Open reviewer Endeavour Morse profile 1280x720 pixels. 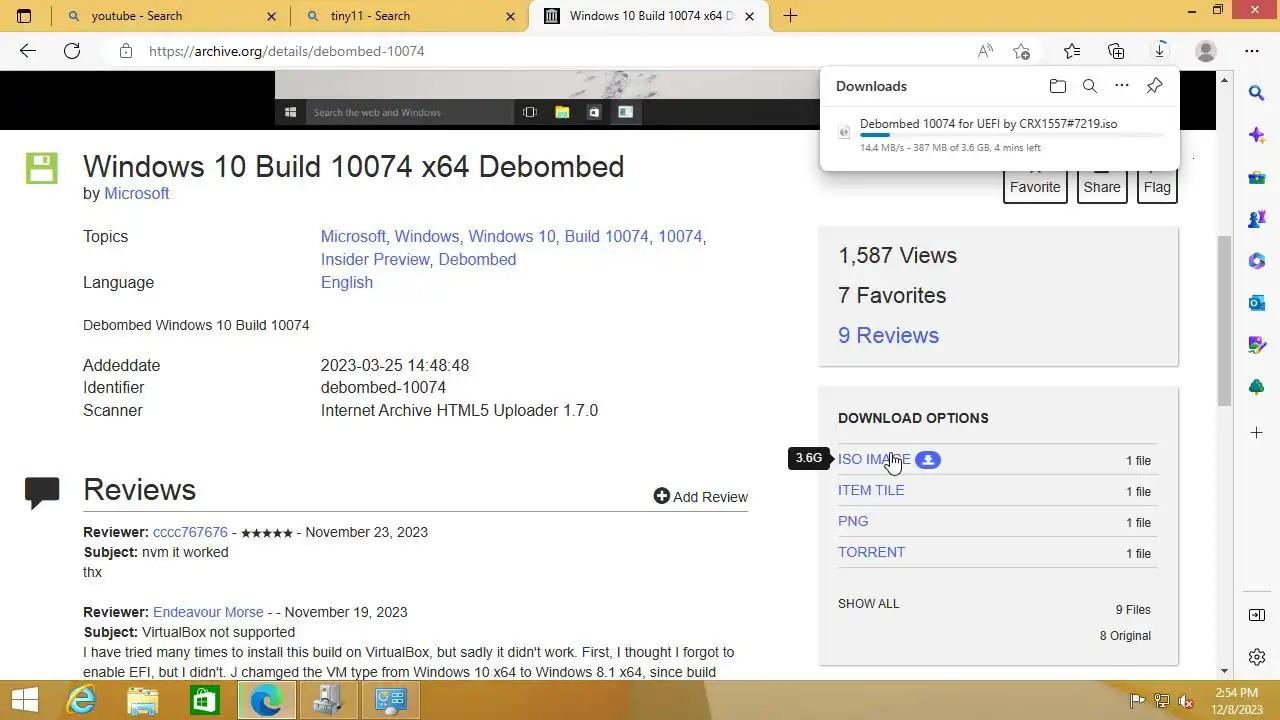(208, 612)
